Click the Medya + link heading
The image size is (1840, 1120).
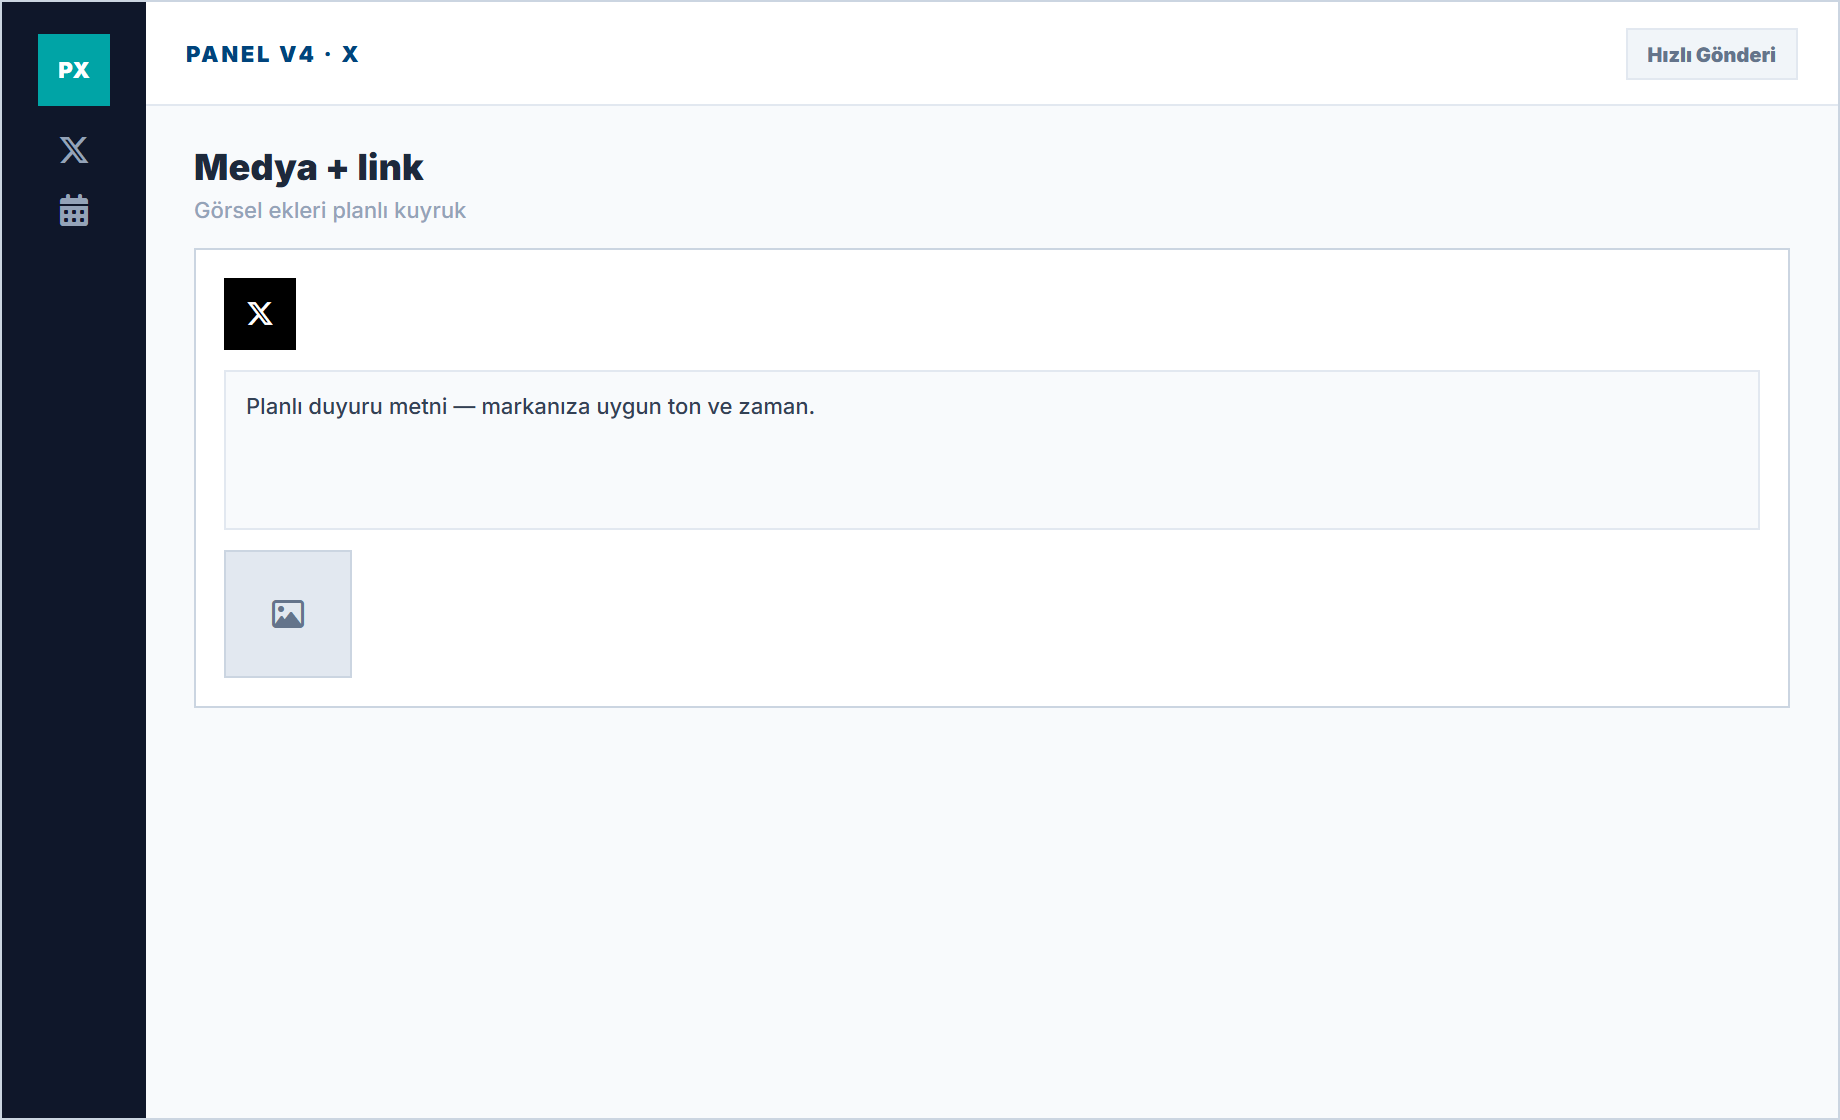pyautogui.click(x=309, y=167)
